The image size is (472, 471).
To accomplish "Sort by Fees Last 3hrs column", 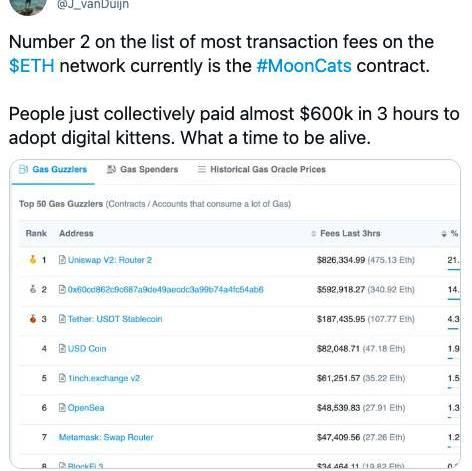I will 346,233.
